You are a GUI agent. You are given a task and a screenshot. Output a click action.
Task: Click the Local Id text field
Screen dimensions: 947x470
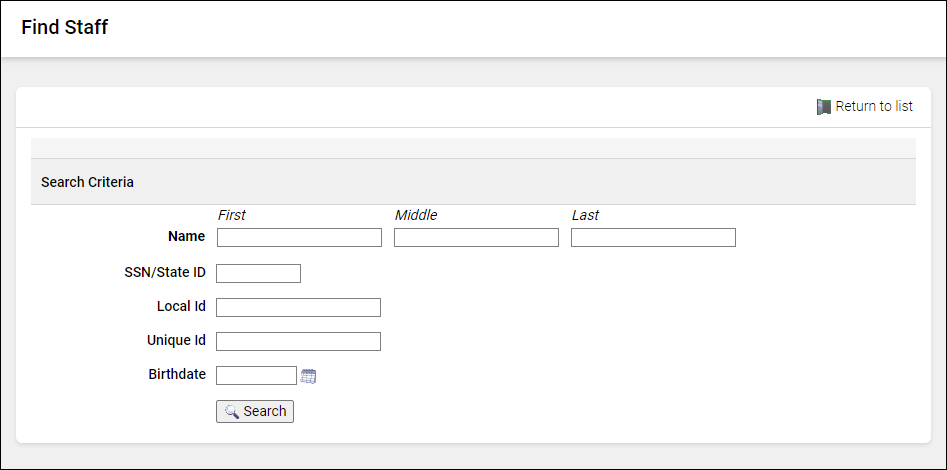[x=298, y=308]
